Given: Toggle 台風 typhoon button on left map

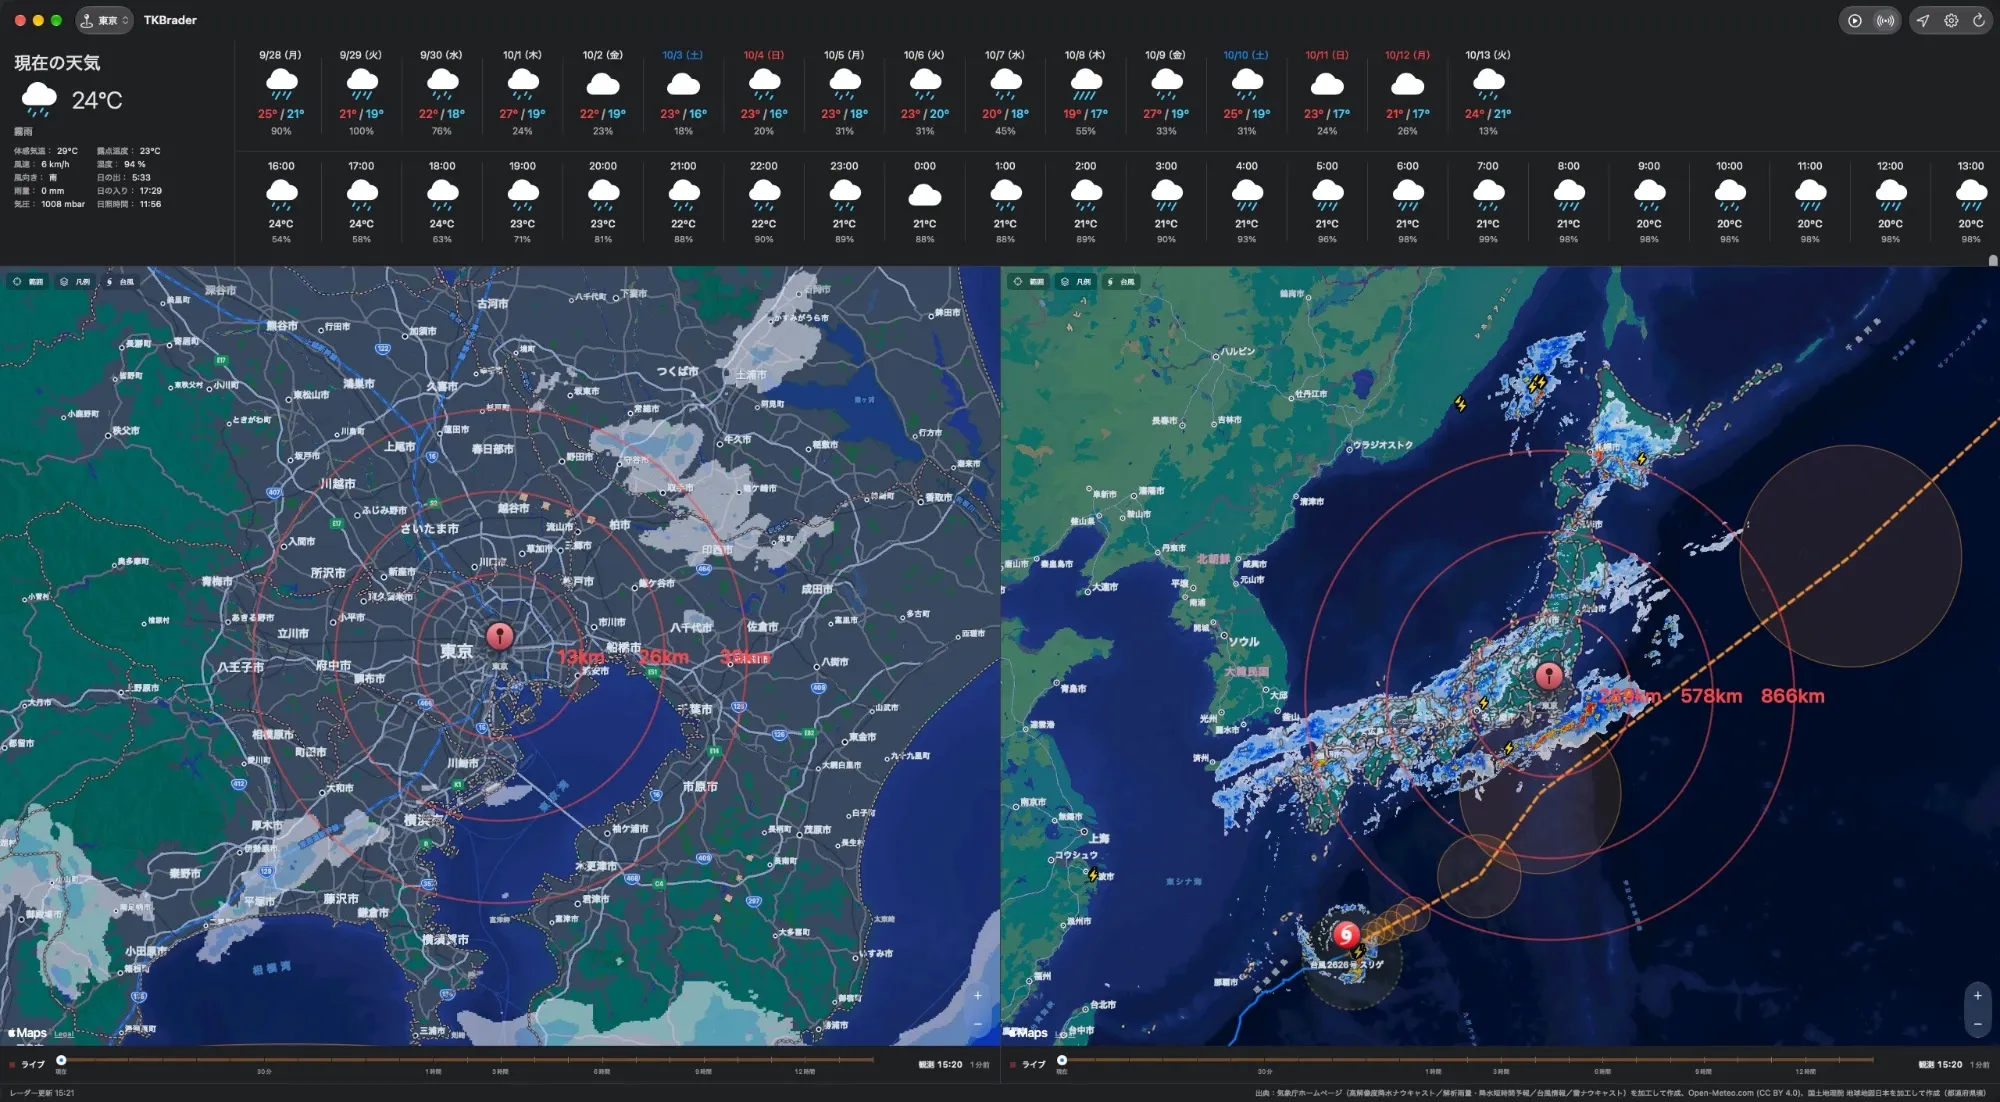Looking at the screenshot, I should 120,282.
